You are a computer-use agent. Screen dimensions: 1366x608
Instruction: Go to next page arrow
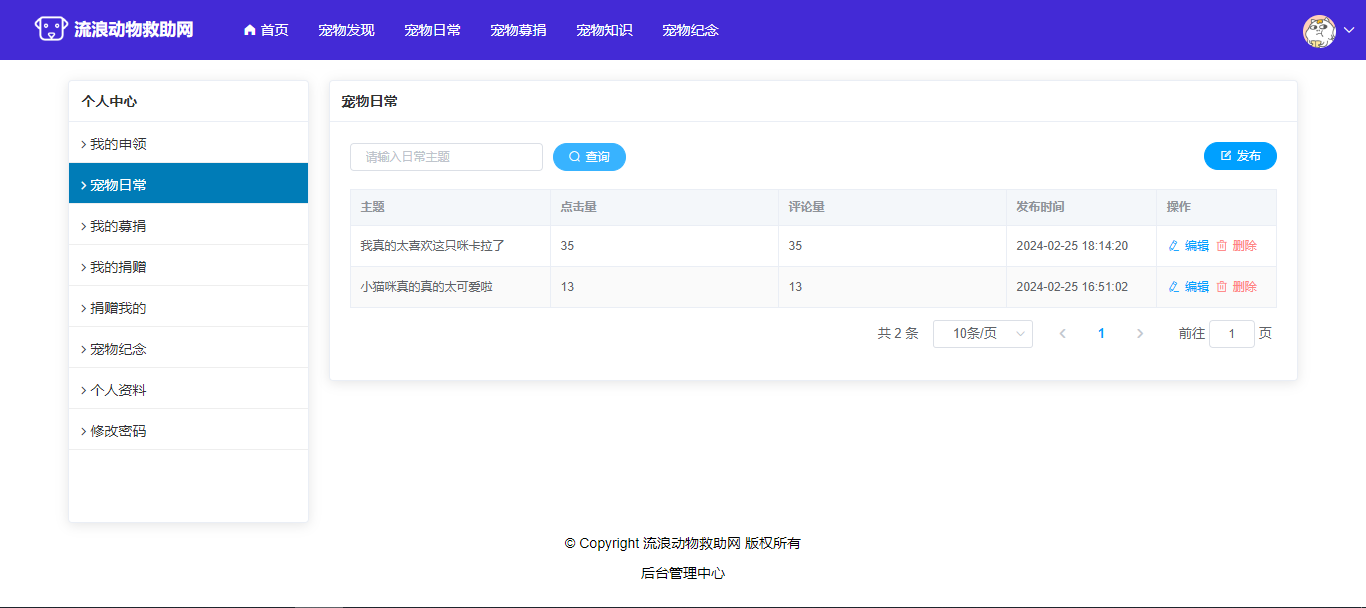tap(1140, 334)
